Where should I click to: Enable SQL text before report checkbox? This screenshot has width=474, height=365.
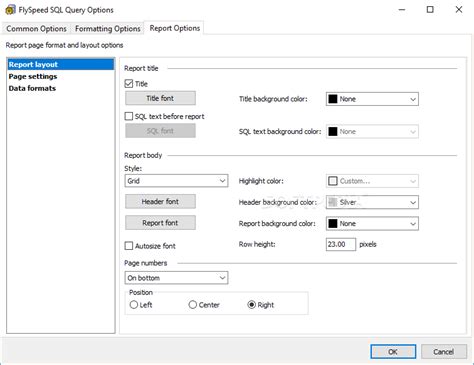(129, 116)
